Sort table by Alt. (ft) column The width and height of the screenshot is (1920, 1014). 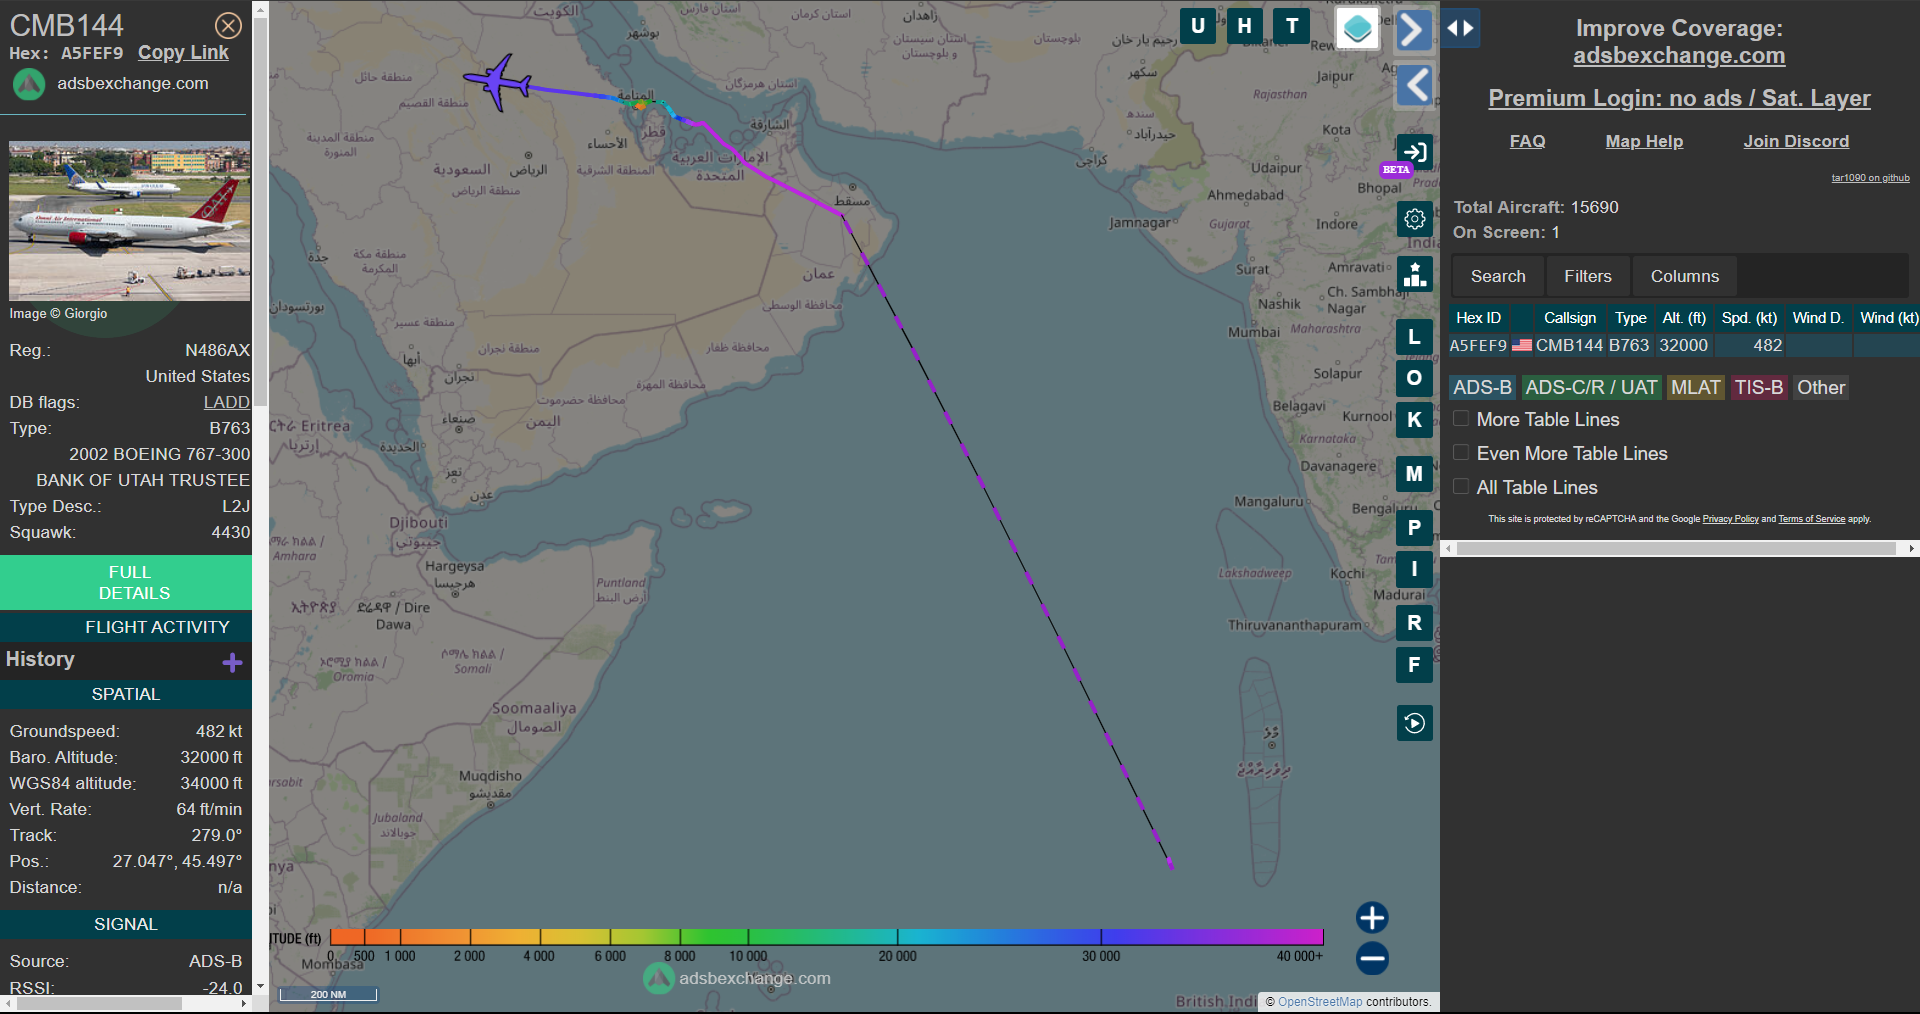coord(1684,318)
